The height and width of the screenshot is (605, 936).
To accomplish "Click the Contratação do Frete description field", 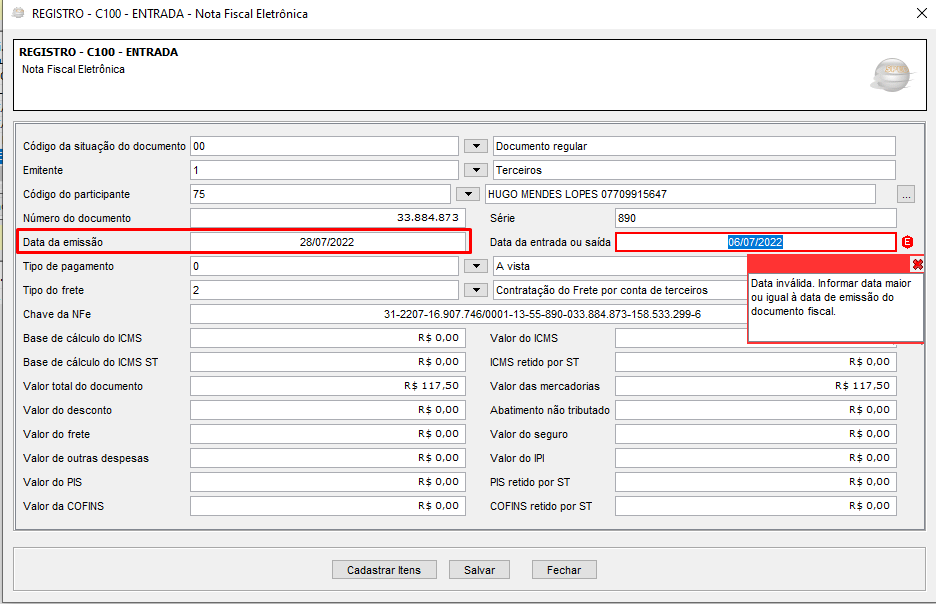I will (x=620, y=290).
